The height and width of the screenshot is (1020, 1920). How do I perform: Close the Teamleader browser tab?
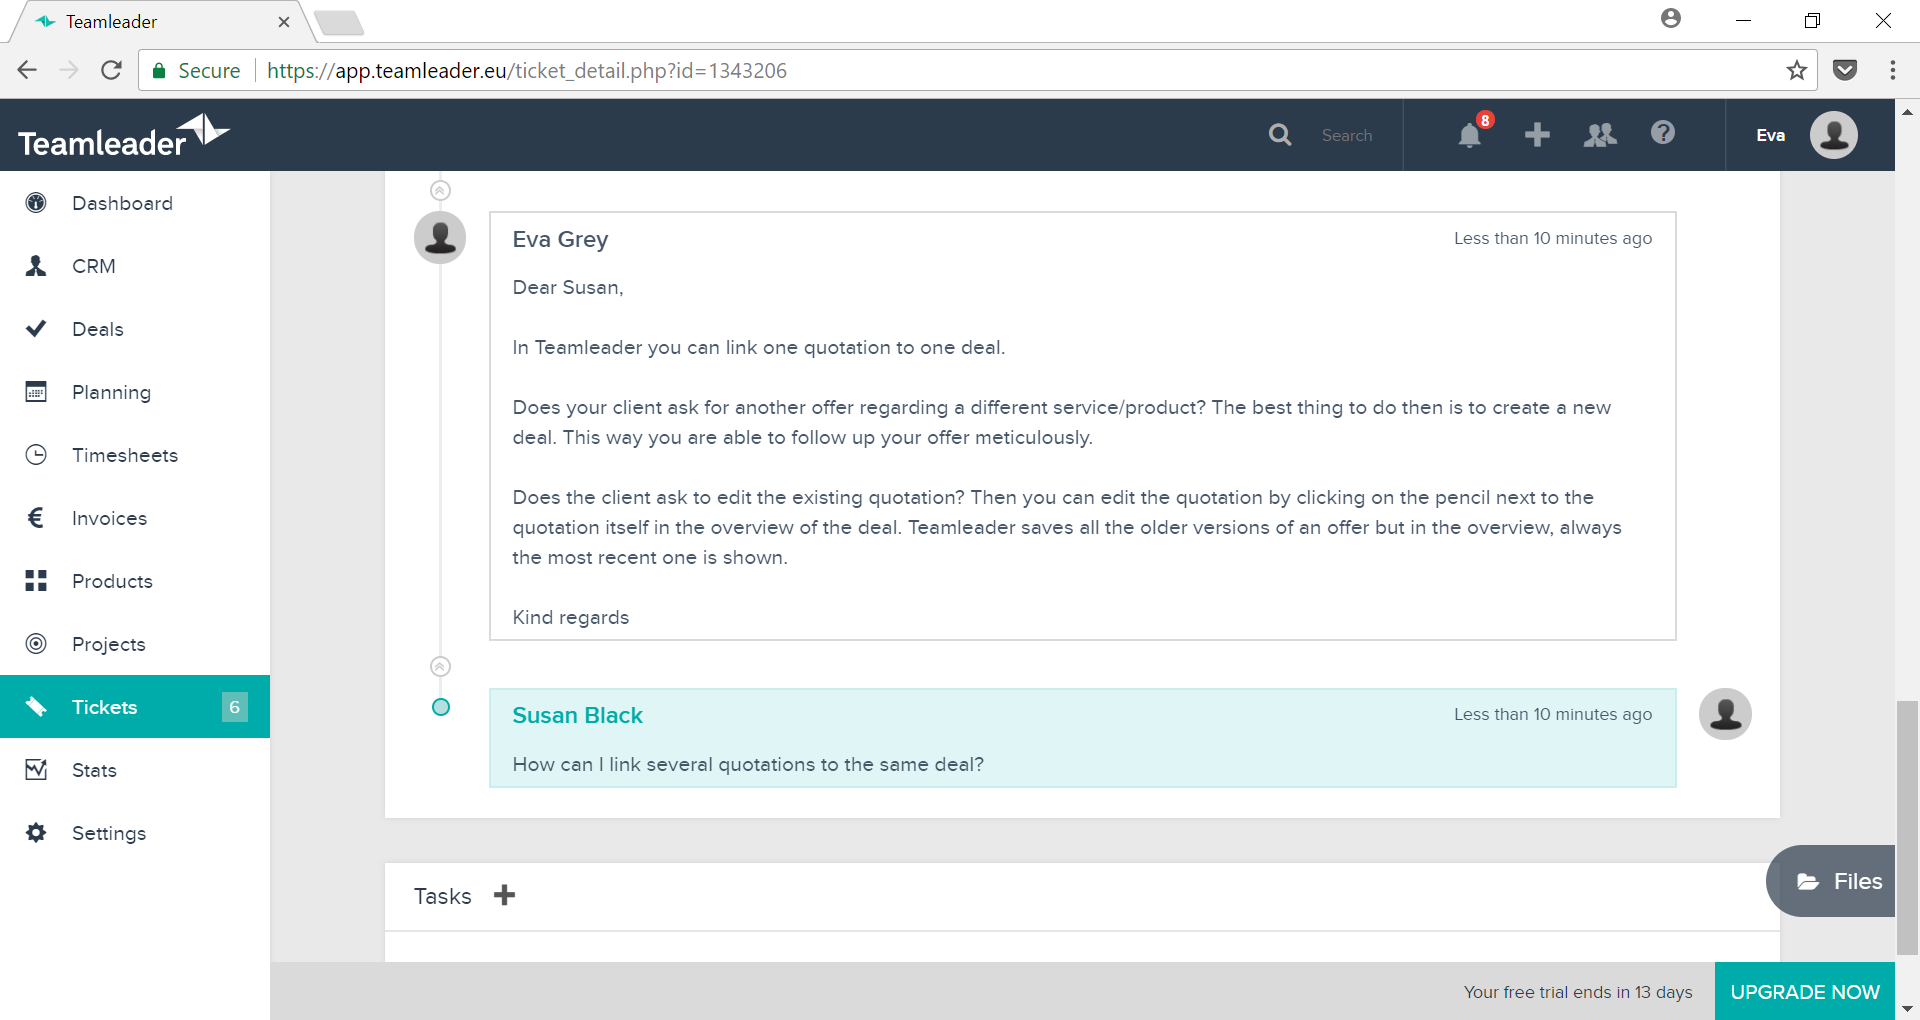pos(284,21)
